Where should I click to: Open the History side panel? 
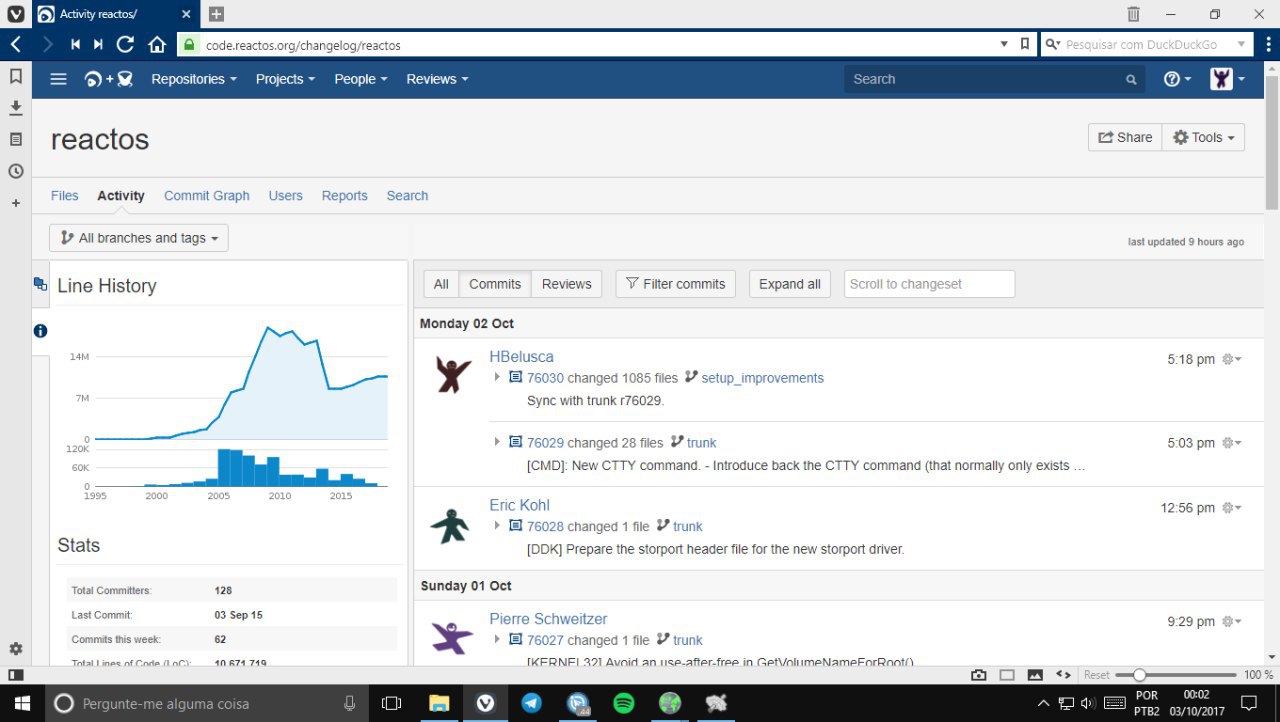tap(16, 172)
